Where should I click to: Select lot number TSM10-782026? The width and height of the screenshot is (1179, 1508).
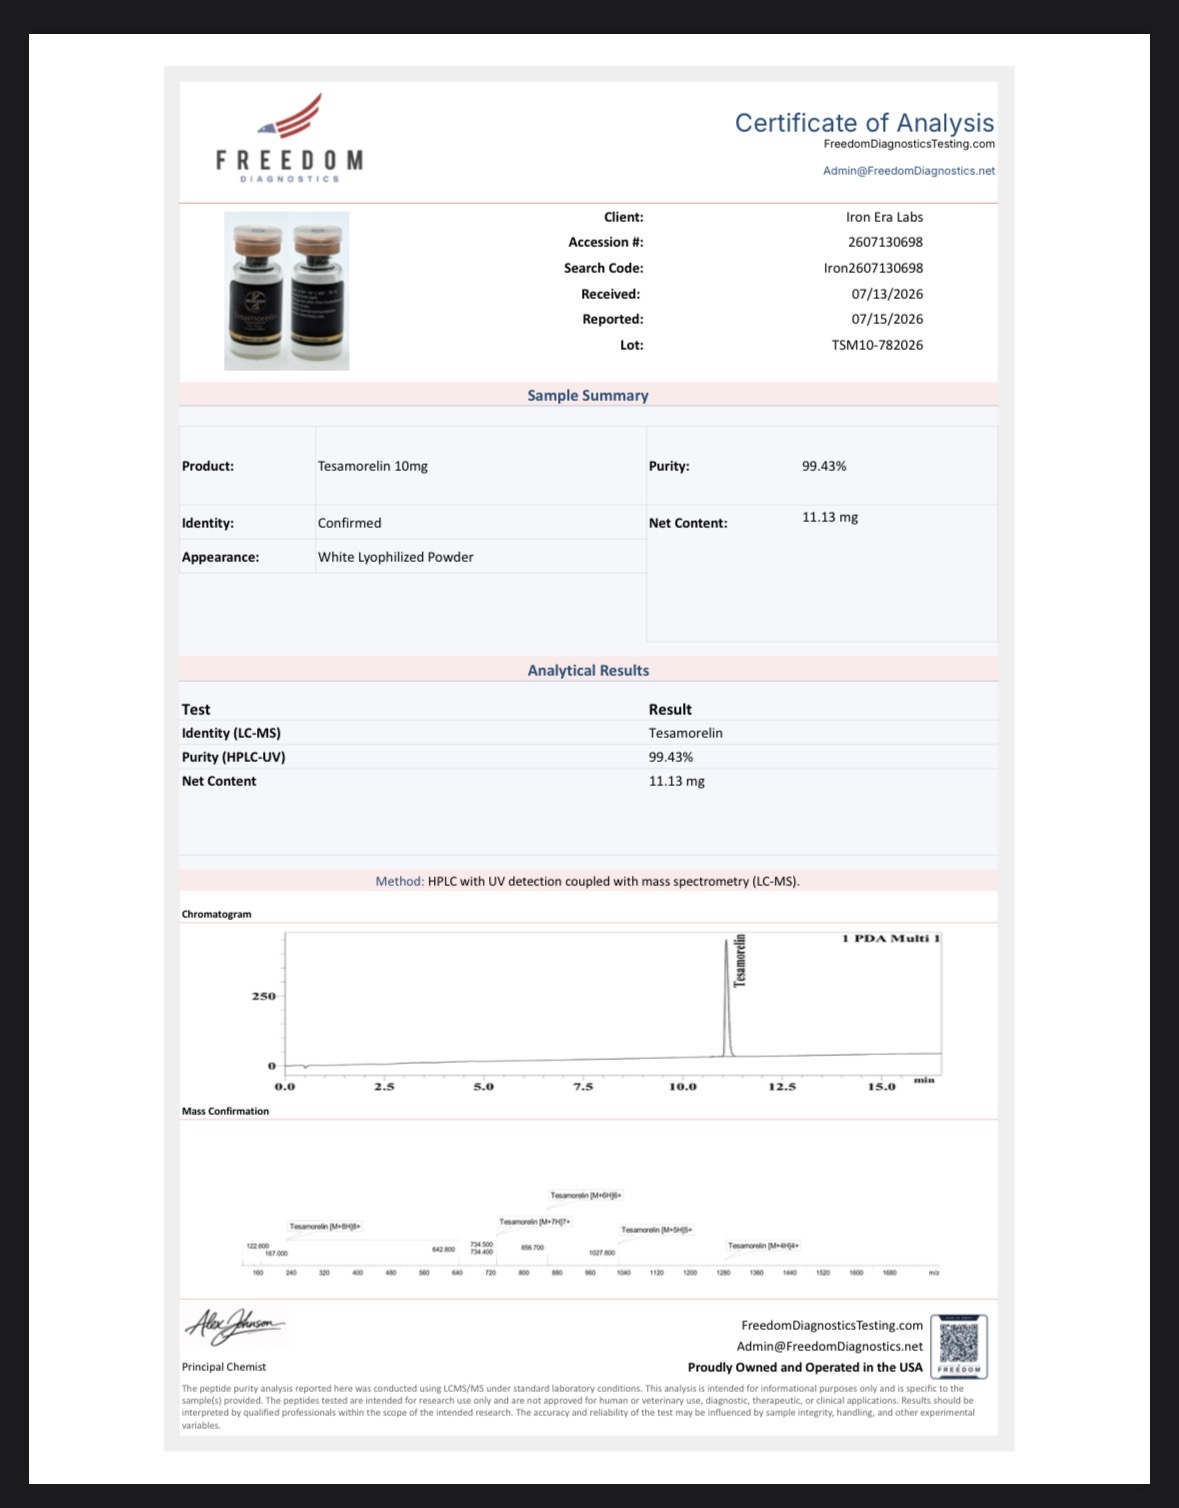point(877,345)
